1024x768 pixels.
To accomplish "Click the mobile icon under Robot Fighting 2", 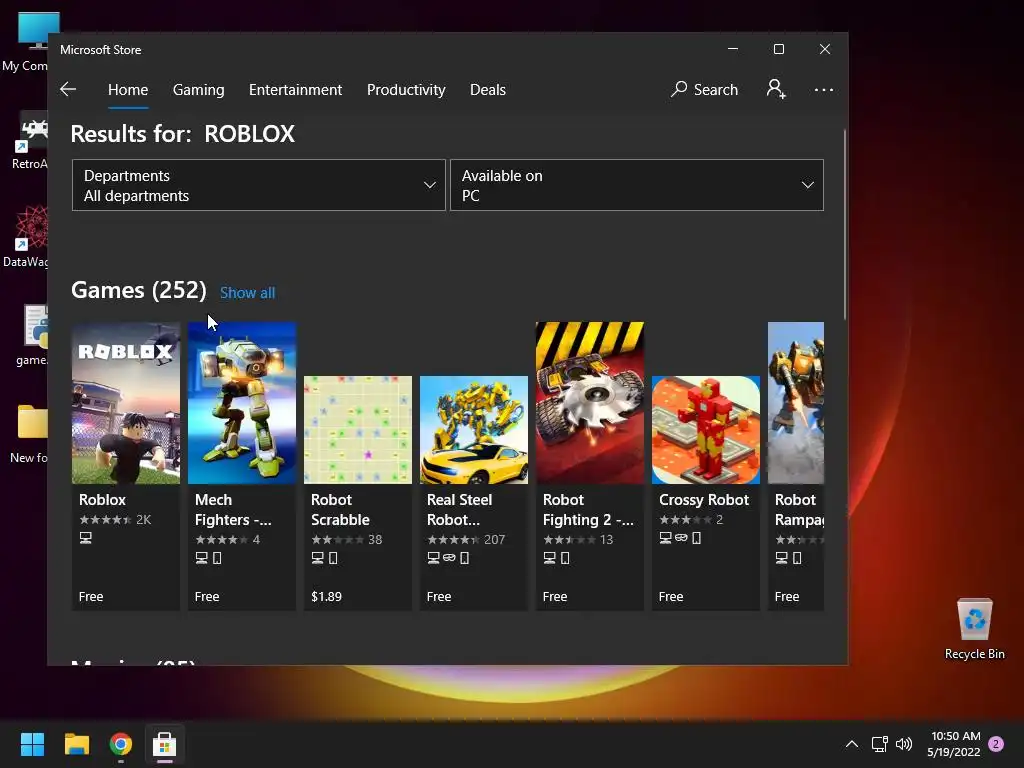I will click(566, 558).
